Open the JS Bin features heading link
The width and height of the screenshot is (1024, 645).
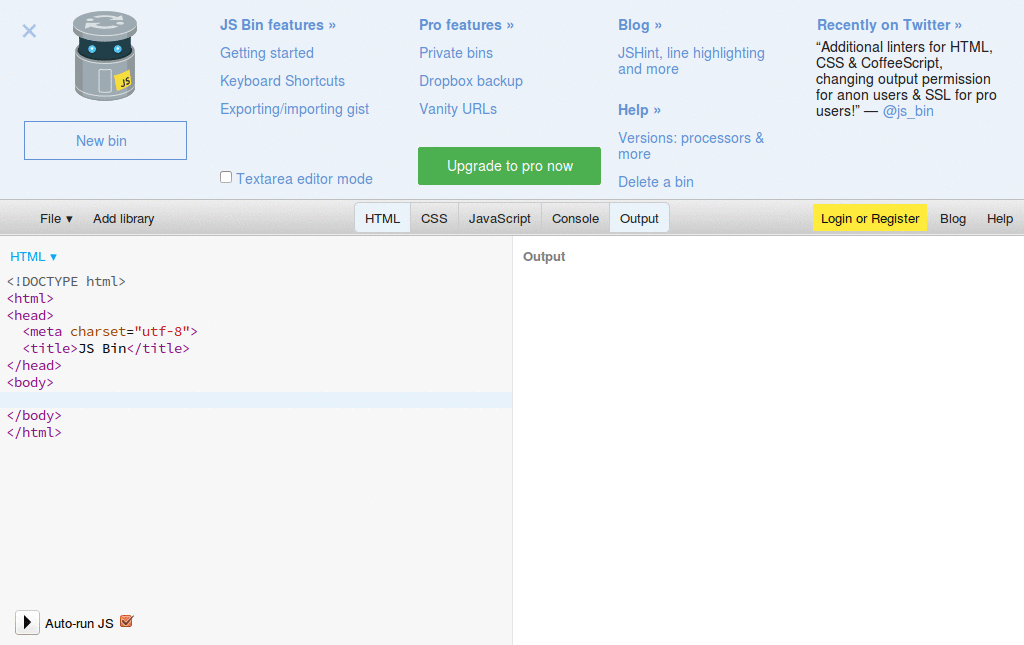[x=278, y=25]
